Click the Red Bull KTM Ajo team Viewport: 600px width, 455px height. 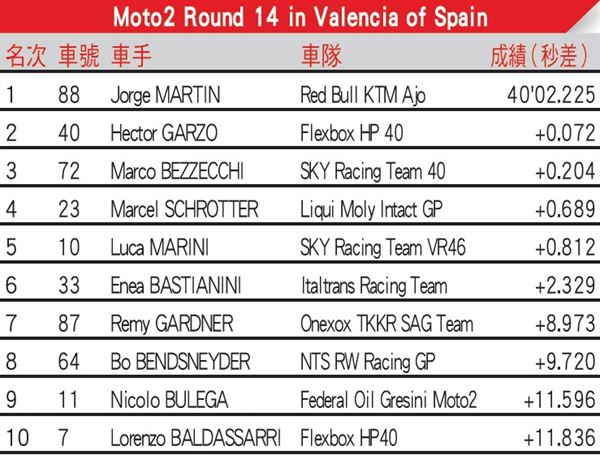coord(363,95)
